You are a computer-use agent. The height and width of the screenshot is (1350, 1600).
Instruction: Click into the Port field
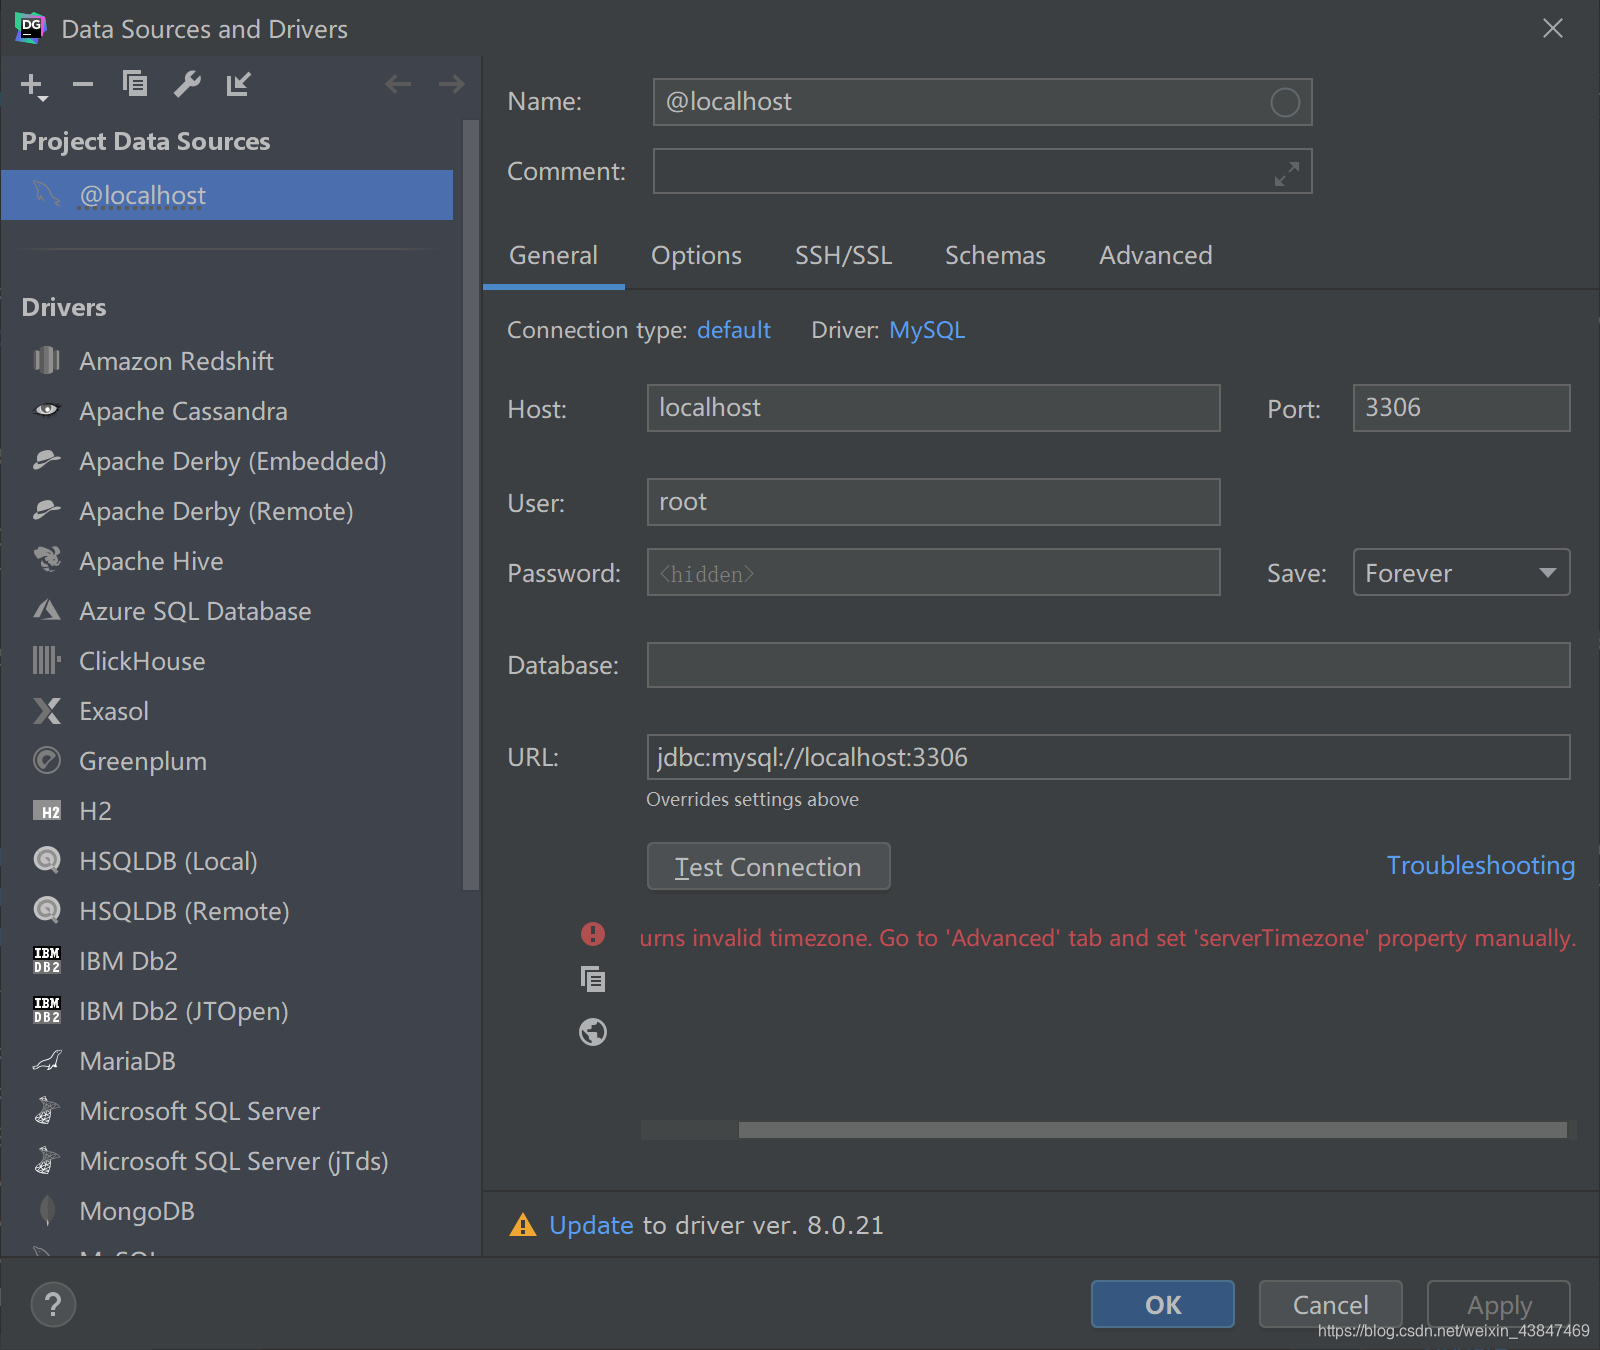pyautogui.click(x=1461, y=408)
